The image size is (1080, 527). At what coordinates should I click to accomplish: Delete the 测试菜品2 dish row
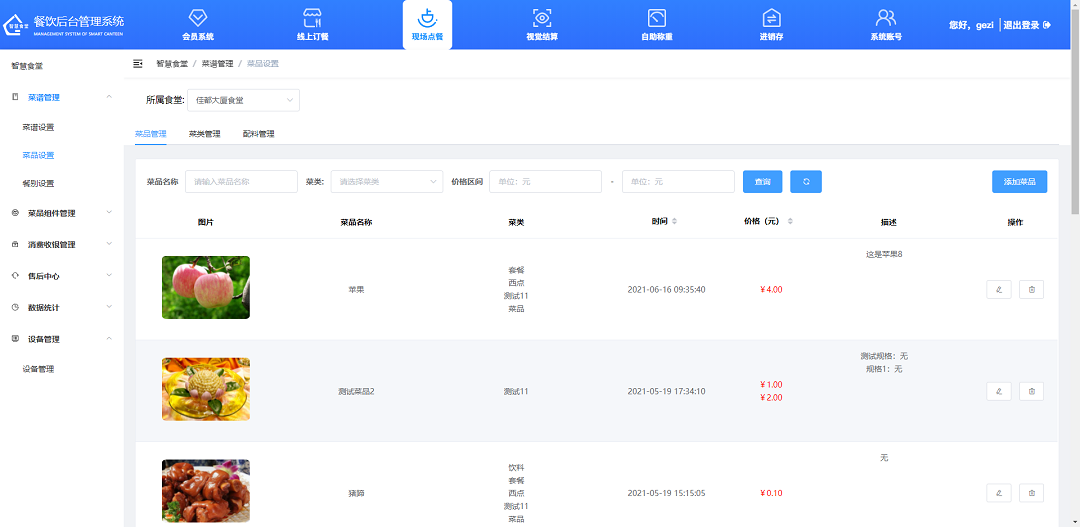(1031, 391)
